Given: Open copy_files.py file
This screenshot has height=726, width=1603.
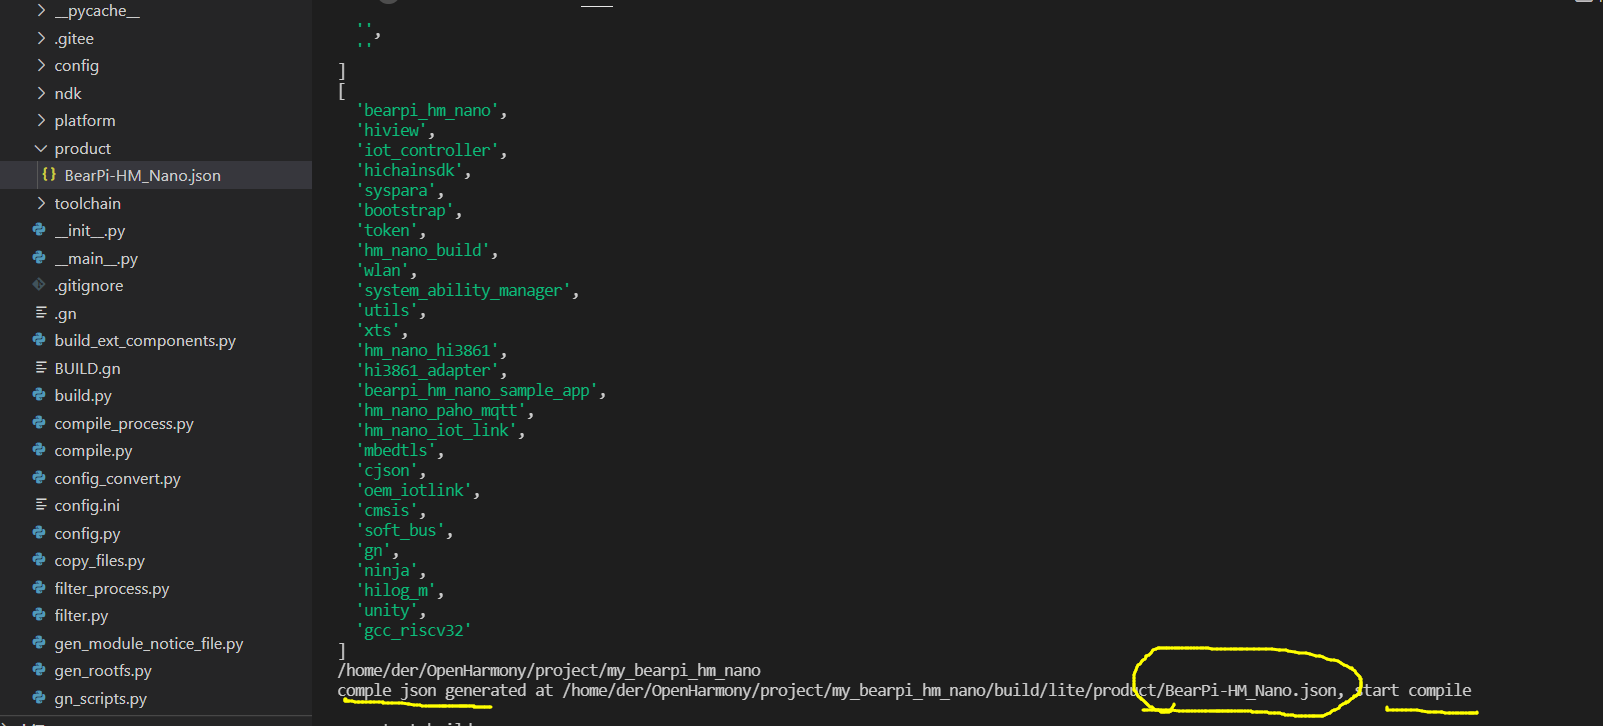Looking at the screenshot, I should (x=100, y=561).
